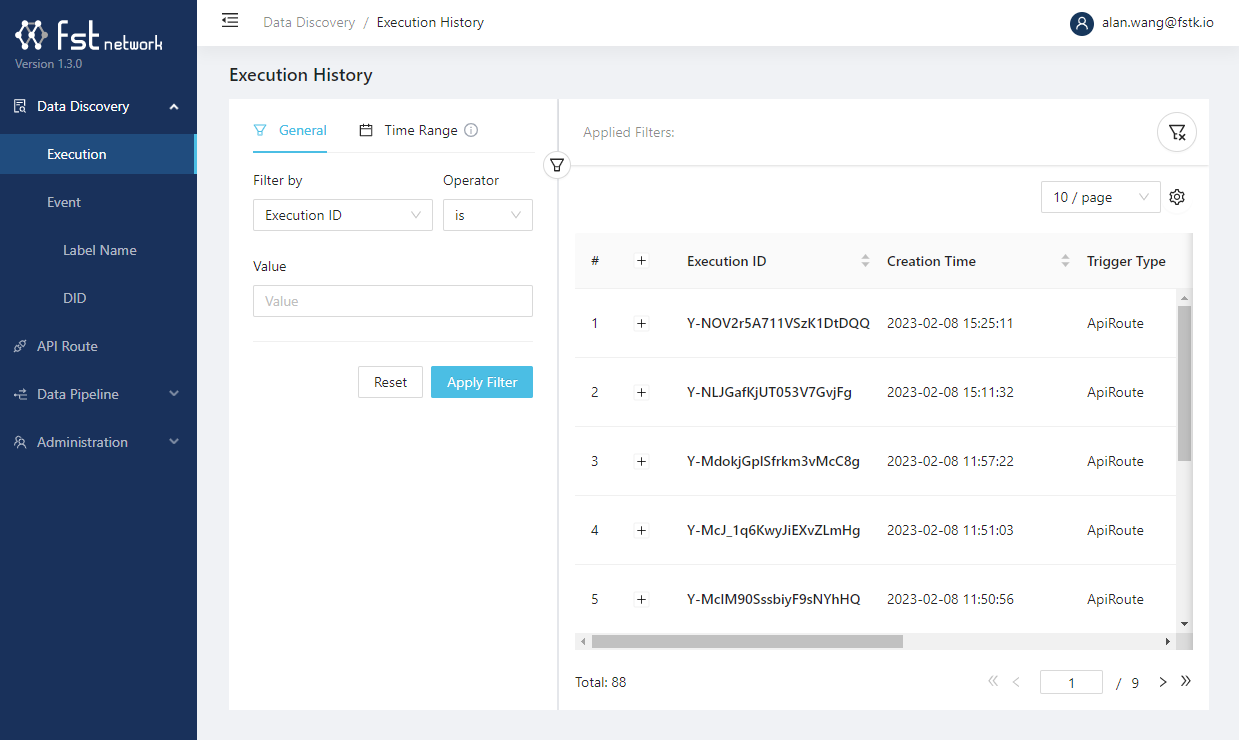Click the Apply Filter button
The width and height of the screenshot is (1239, 740).
coord(481,382)
